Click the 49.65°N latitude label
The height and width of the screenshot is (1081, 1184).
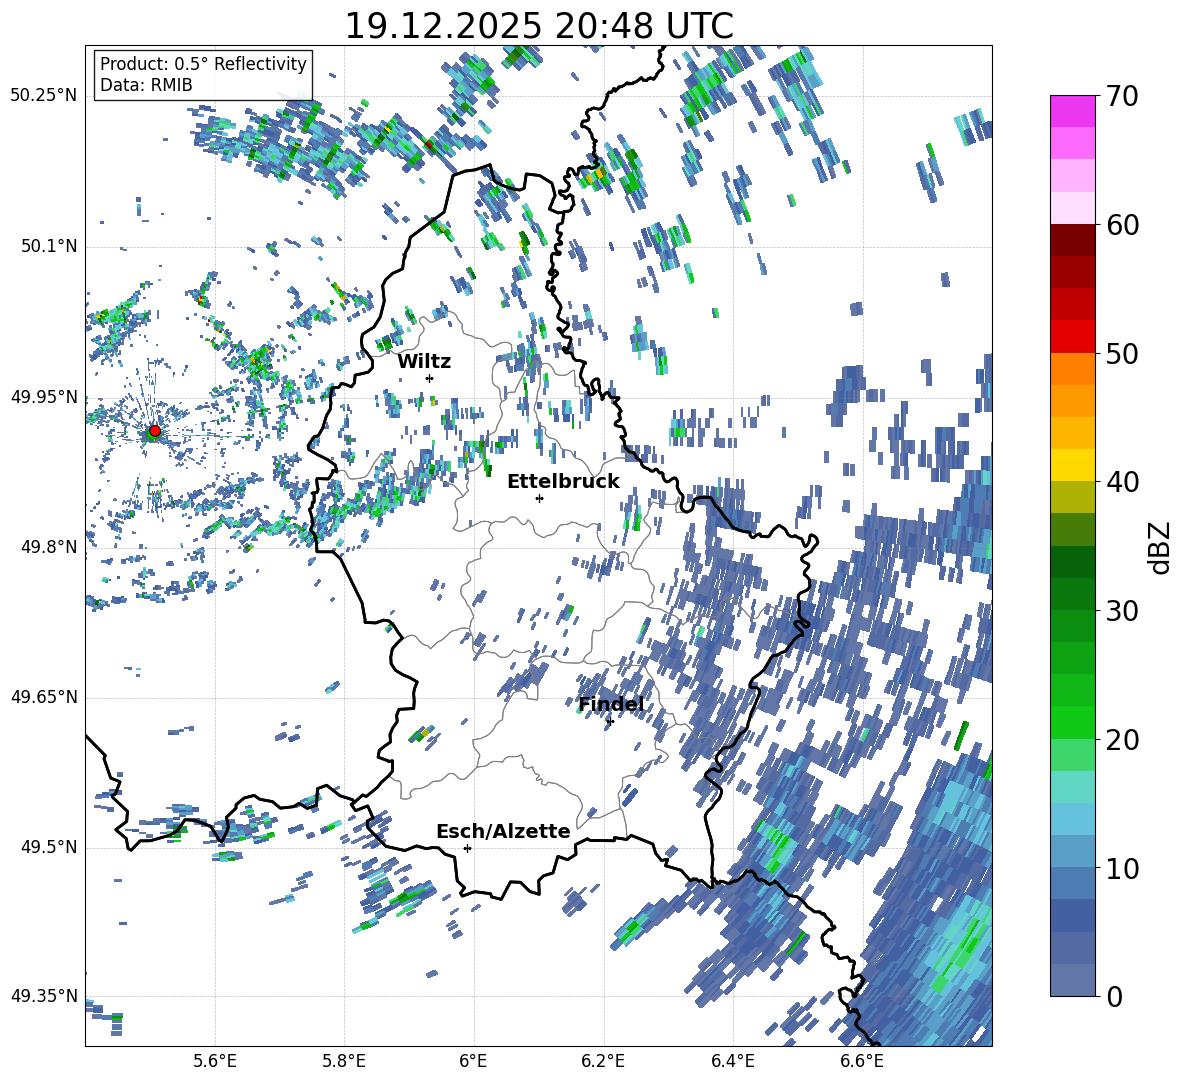pos(44,696)
